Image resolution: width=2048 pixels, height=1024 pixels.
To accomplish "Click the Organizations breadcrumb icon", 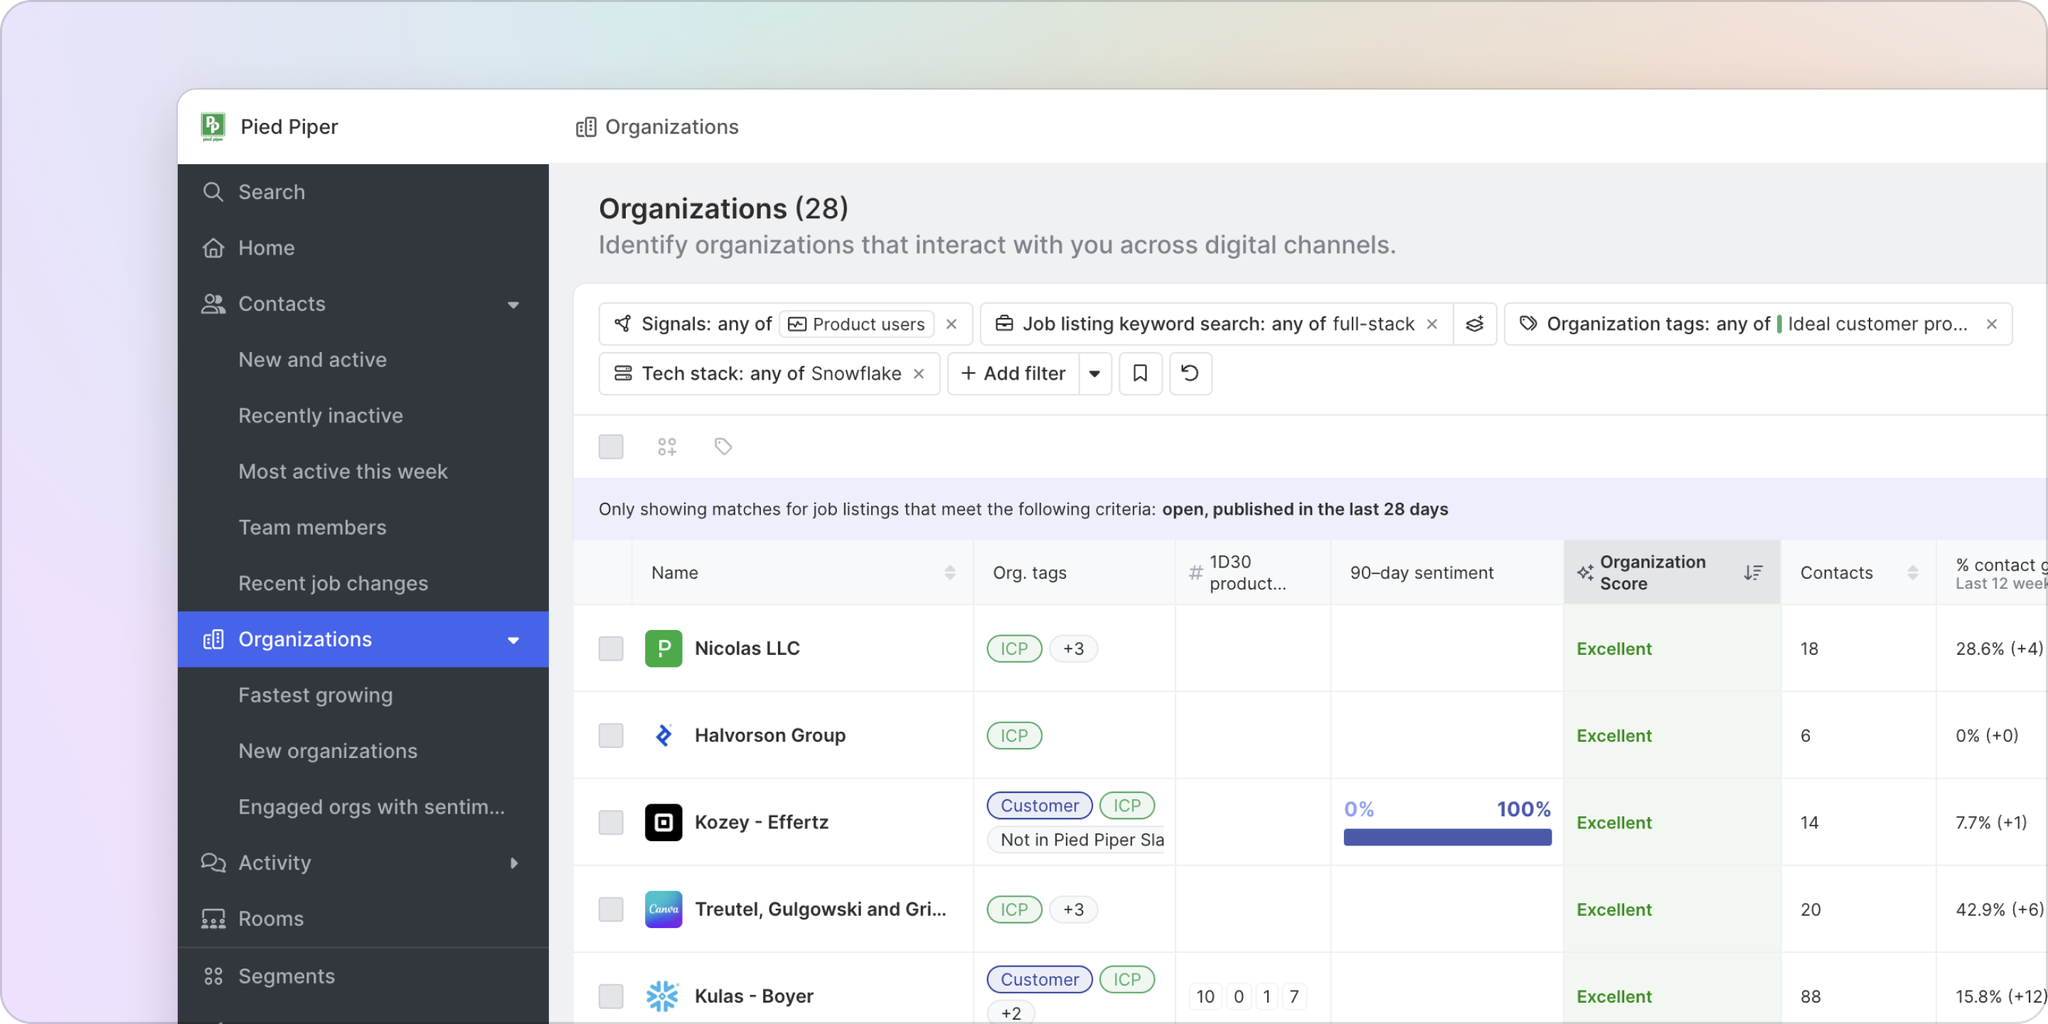I will tap(586, 127).
